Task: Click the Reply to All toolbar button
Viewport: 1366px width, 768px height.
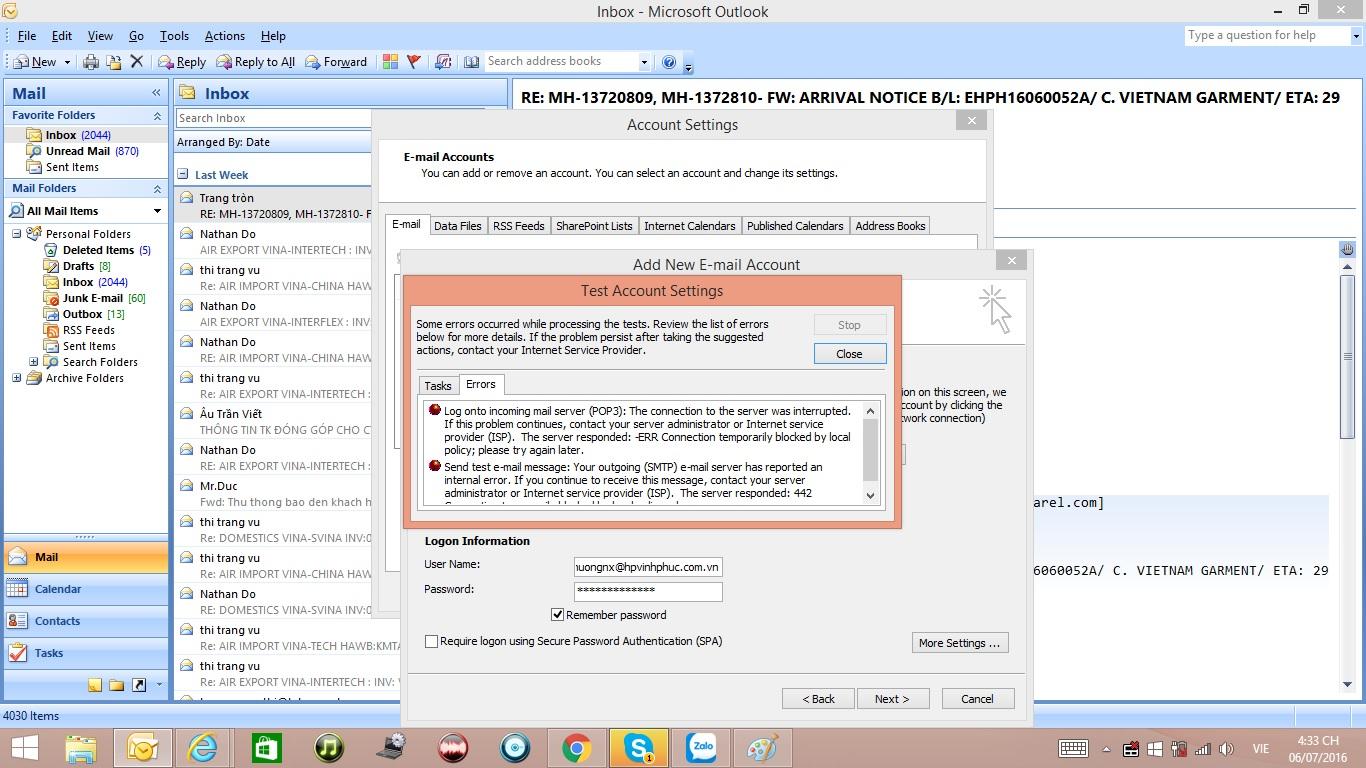Action: [256, 62]
